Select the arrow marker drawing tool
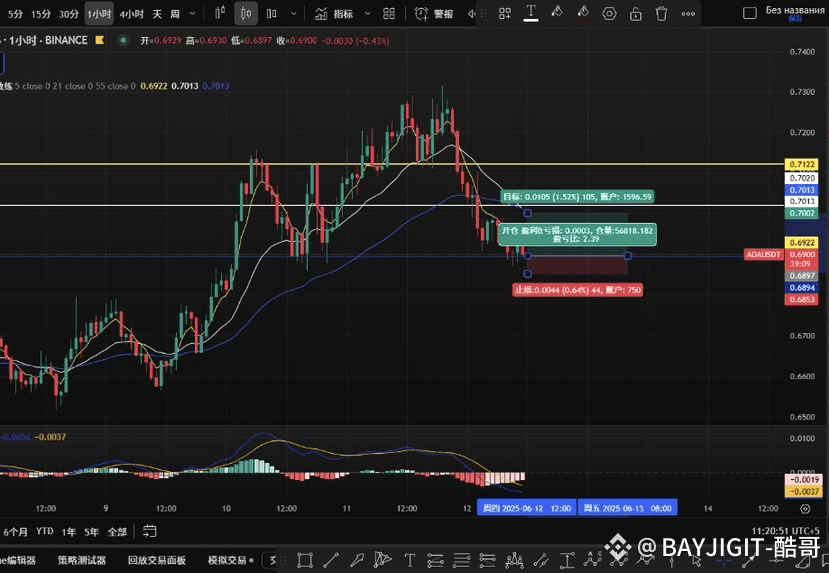The height and width of the screenshot is (573, 829). tap(357, 560)
